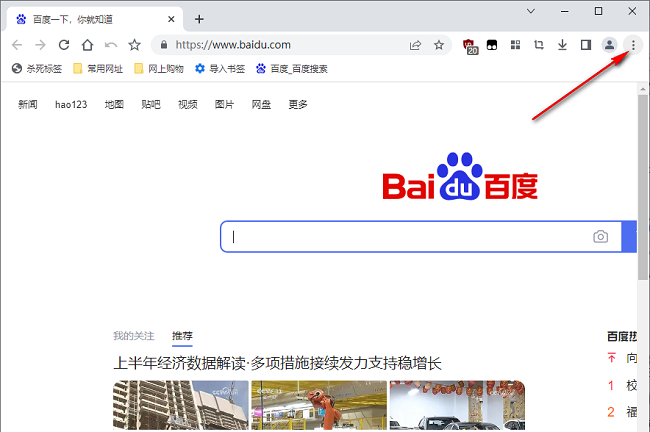This screenshot has height=432, width=650.
Task: Click the toolbar star icon left of address bar
Action: 134,45
